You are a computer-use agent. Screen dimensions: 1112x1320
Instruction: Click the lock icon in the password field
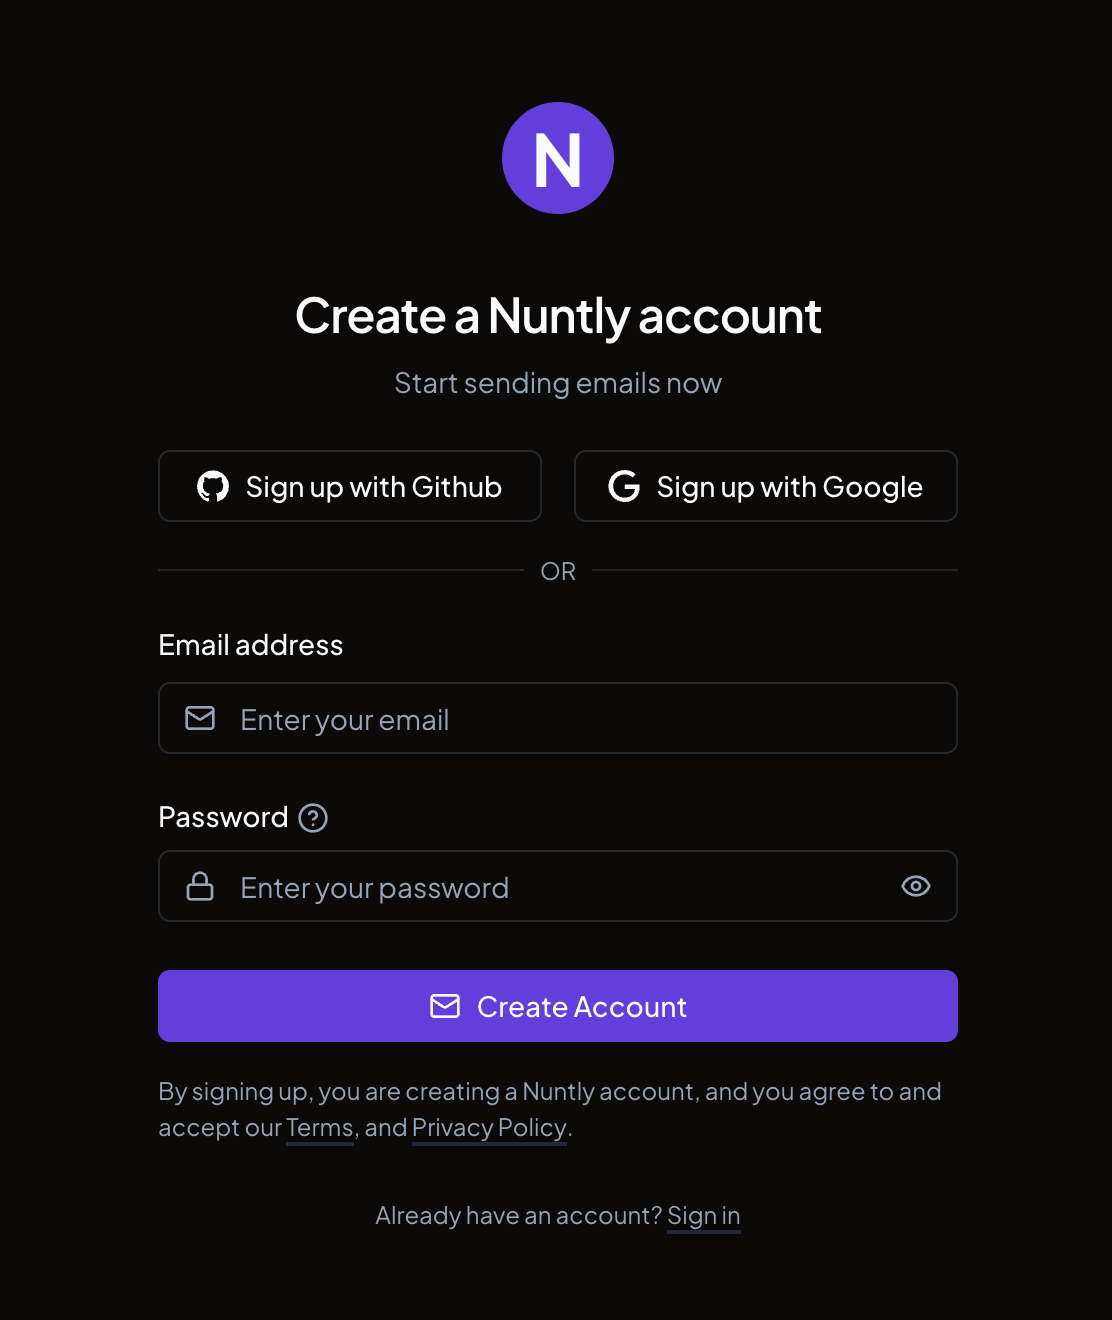200,886
